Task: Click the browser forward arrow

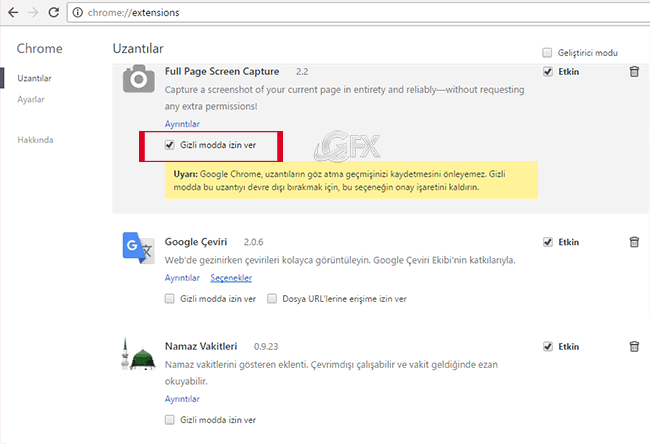Action: (33, 12)
